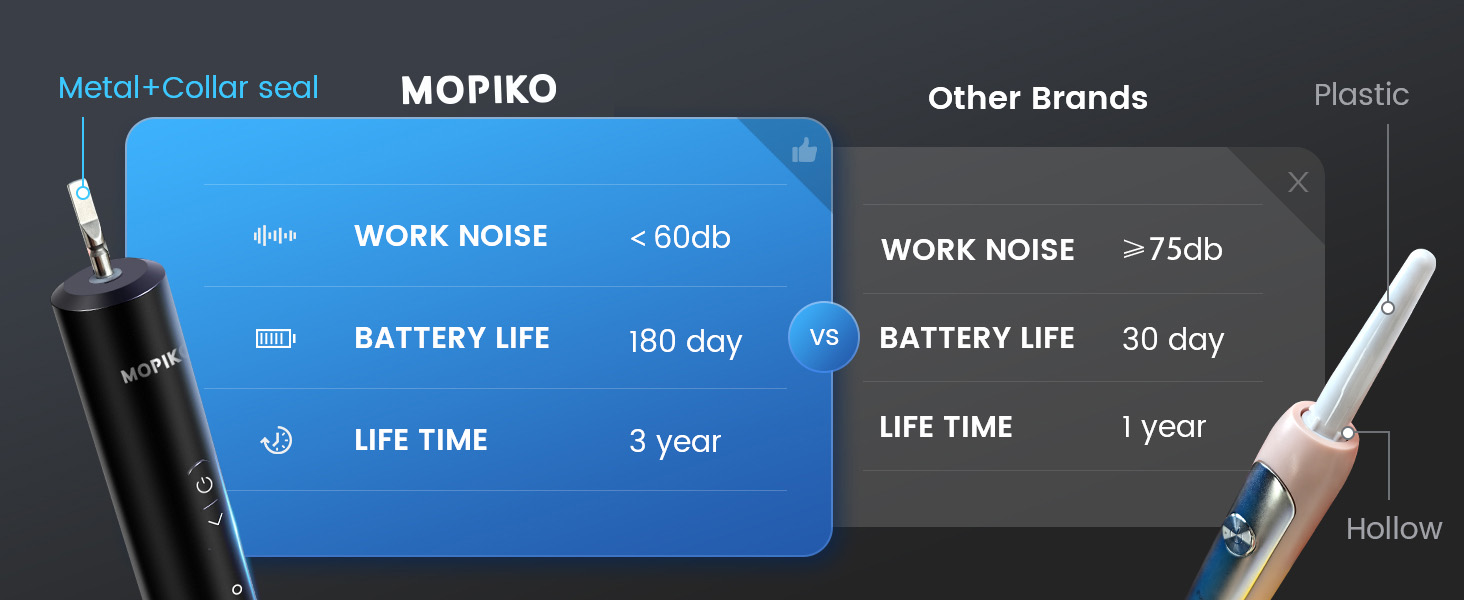Click the Metal+Collar seal label
This screenshot has height=600, width=1464.
click(188, 88)
